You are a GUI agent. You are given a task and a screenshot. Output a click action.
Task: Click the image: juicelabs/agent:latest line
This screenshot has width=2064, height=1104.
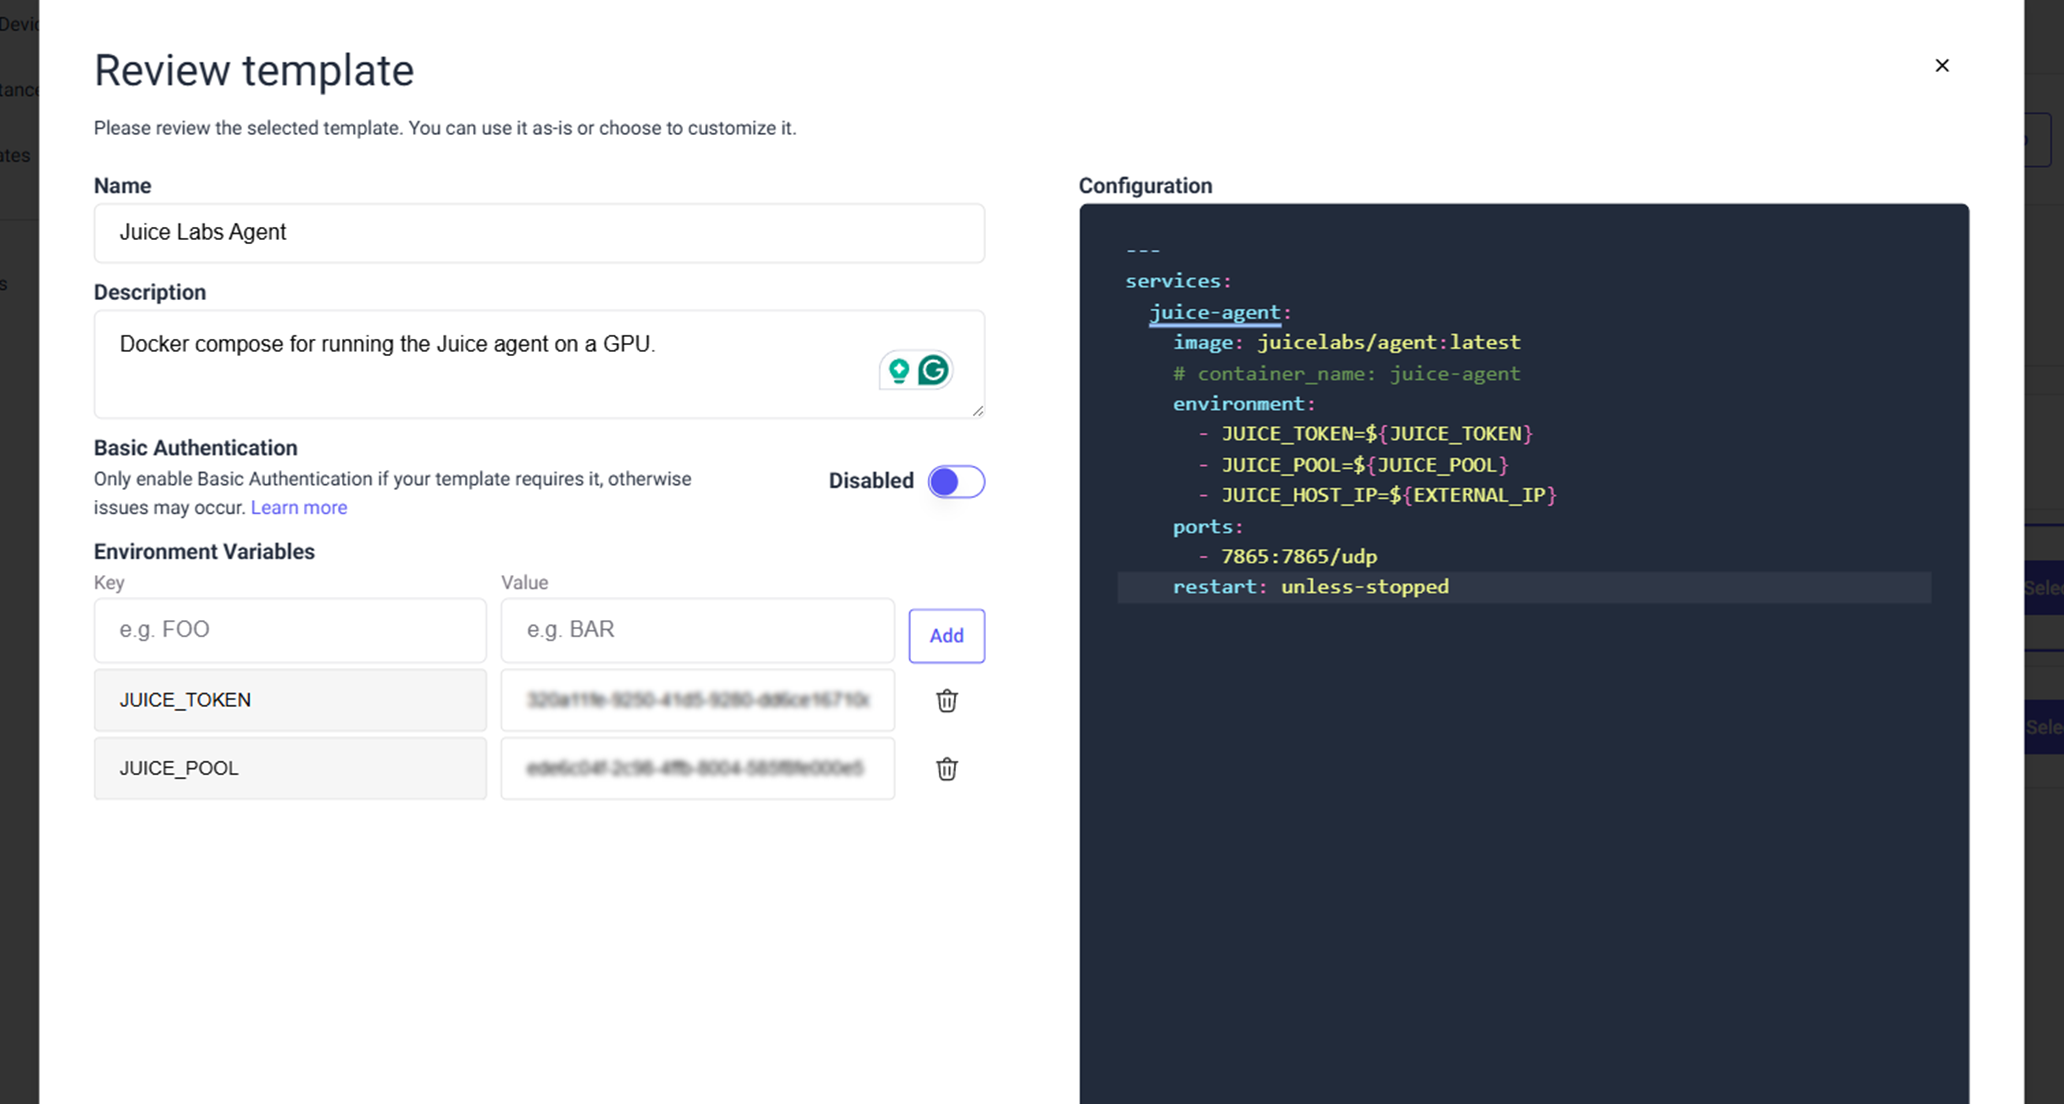(1346, 342)
